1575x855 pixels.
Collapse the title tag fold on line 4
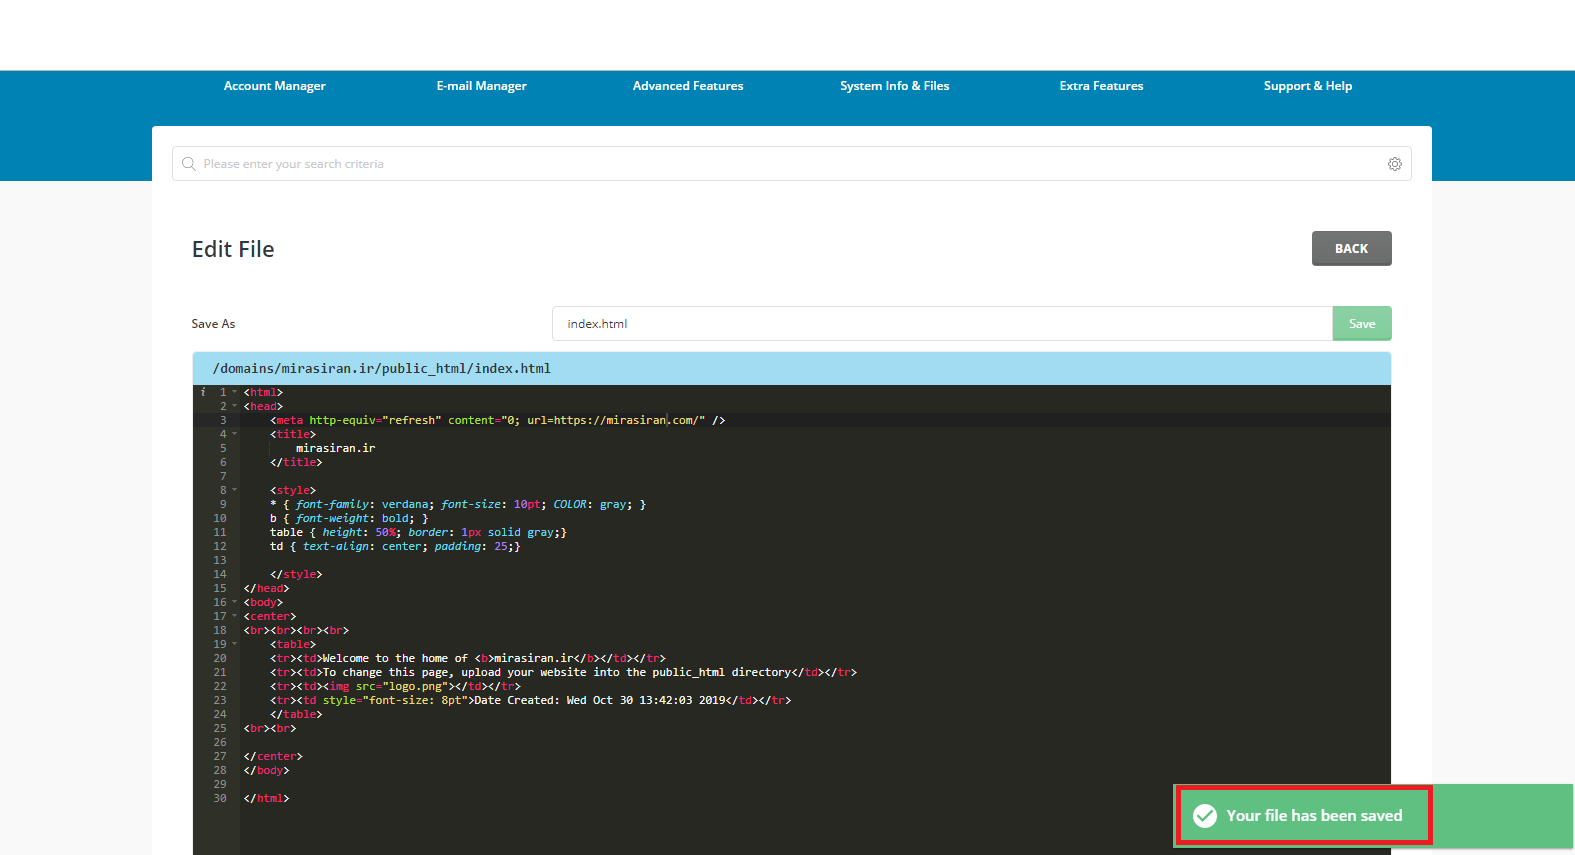[235, 434]
